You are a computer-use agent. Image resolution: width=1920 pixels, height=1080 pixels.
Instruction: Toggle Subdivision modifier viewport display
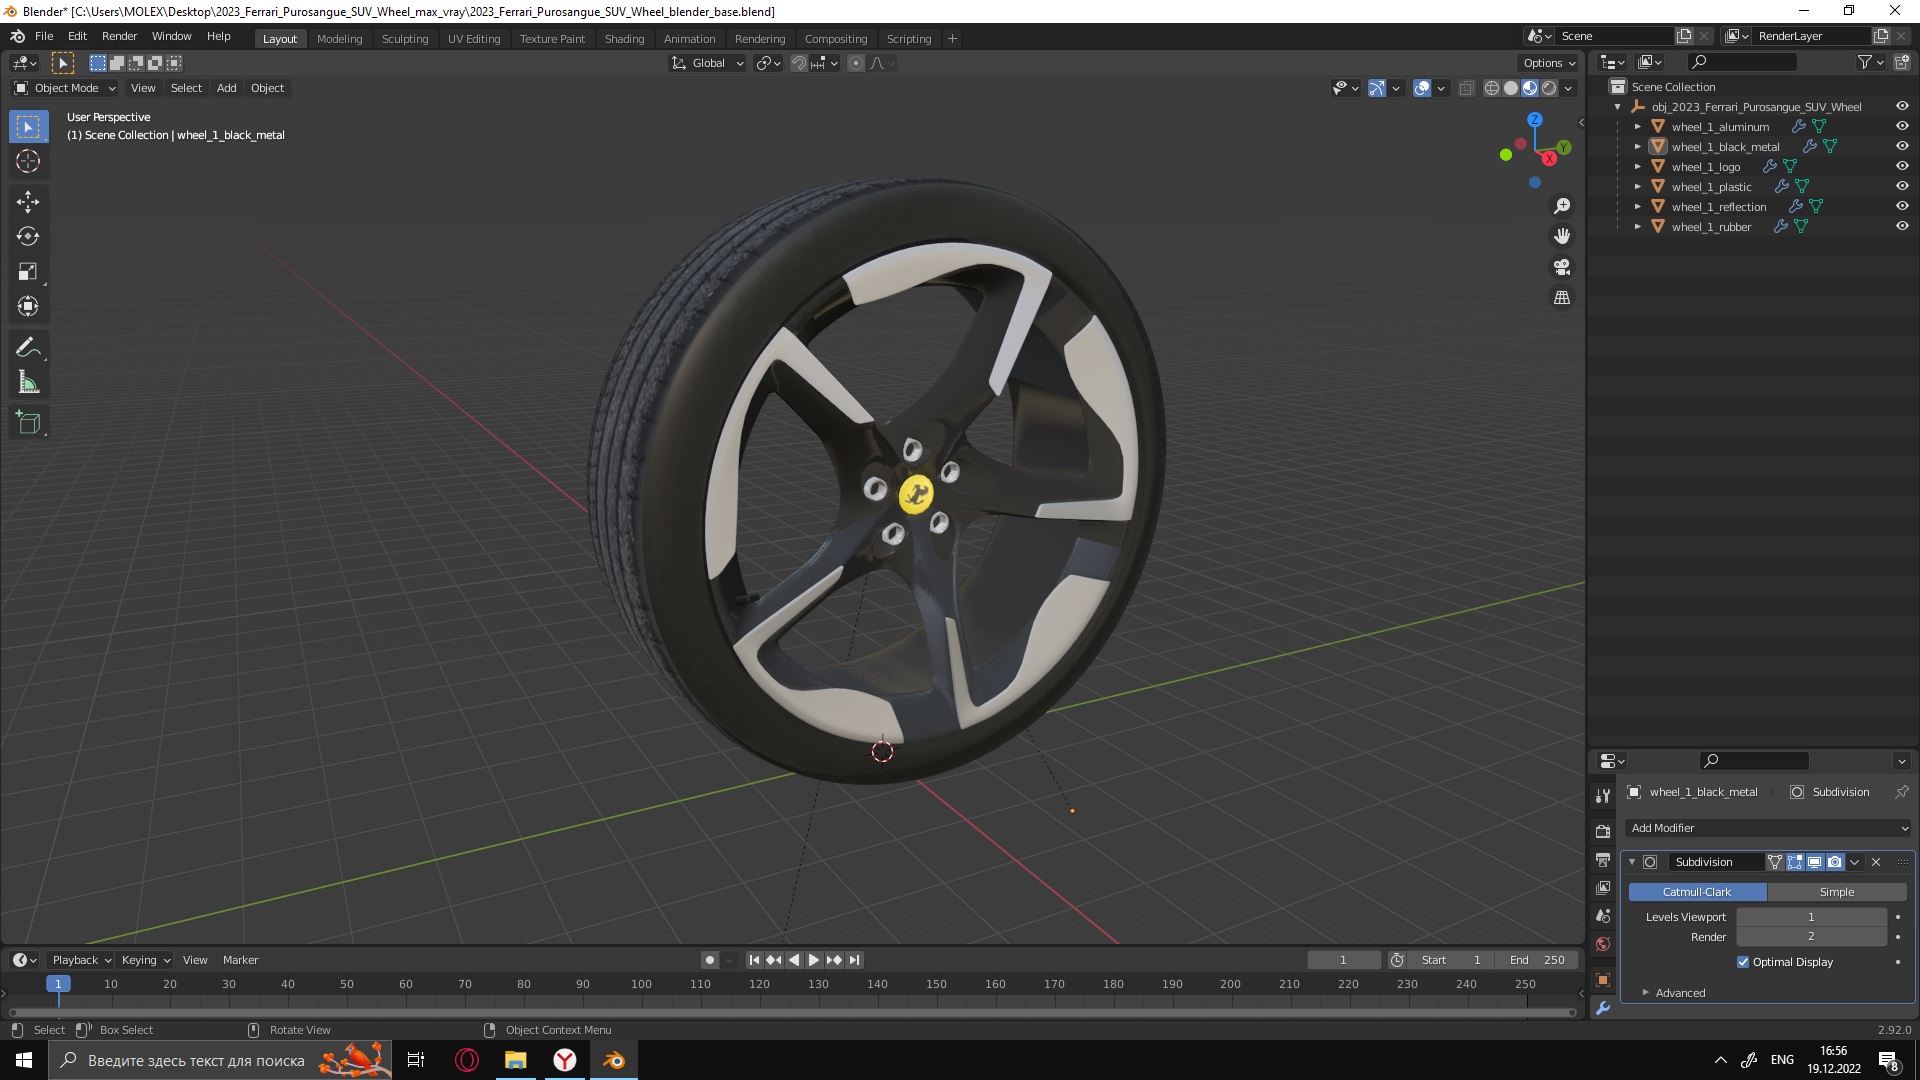1815,862
